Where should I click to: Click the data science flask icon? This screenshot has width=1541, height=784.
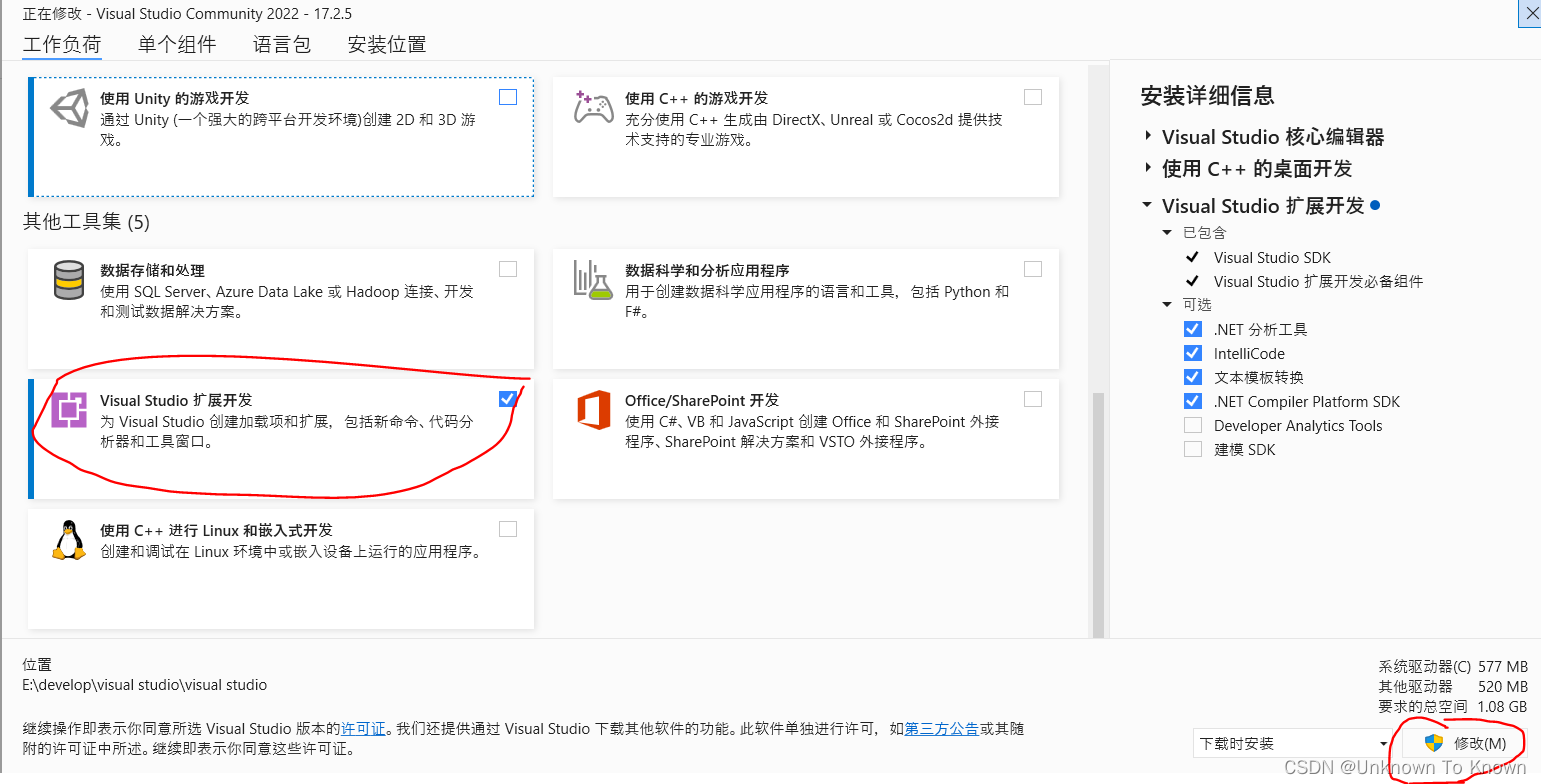point(592,279)
